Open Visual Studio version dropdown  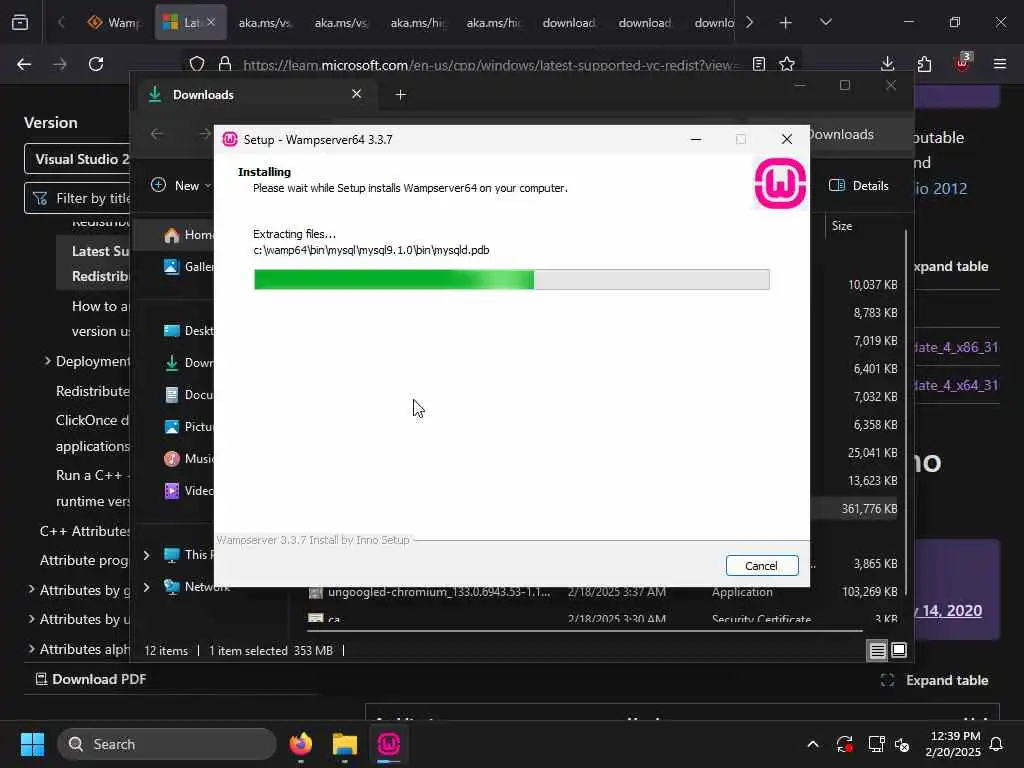[x=78, y=159]
